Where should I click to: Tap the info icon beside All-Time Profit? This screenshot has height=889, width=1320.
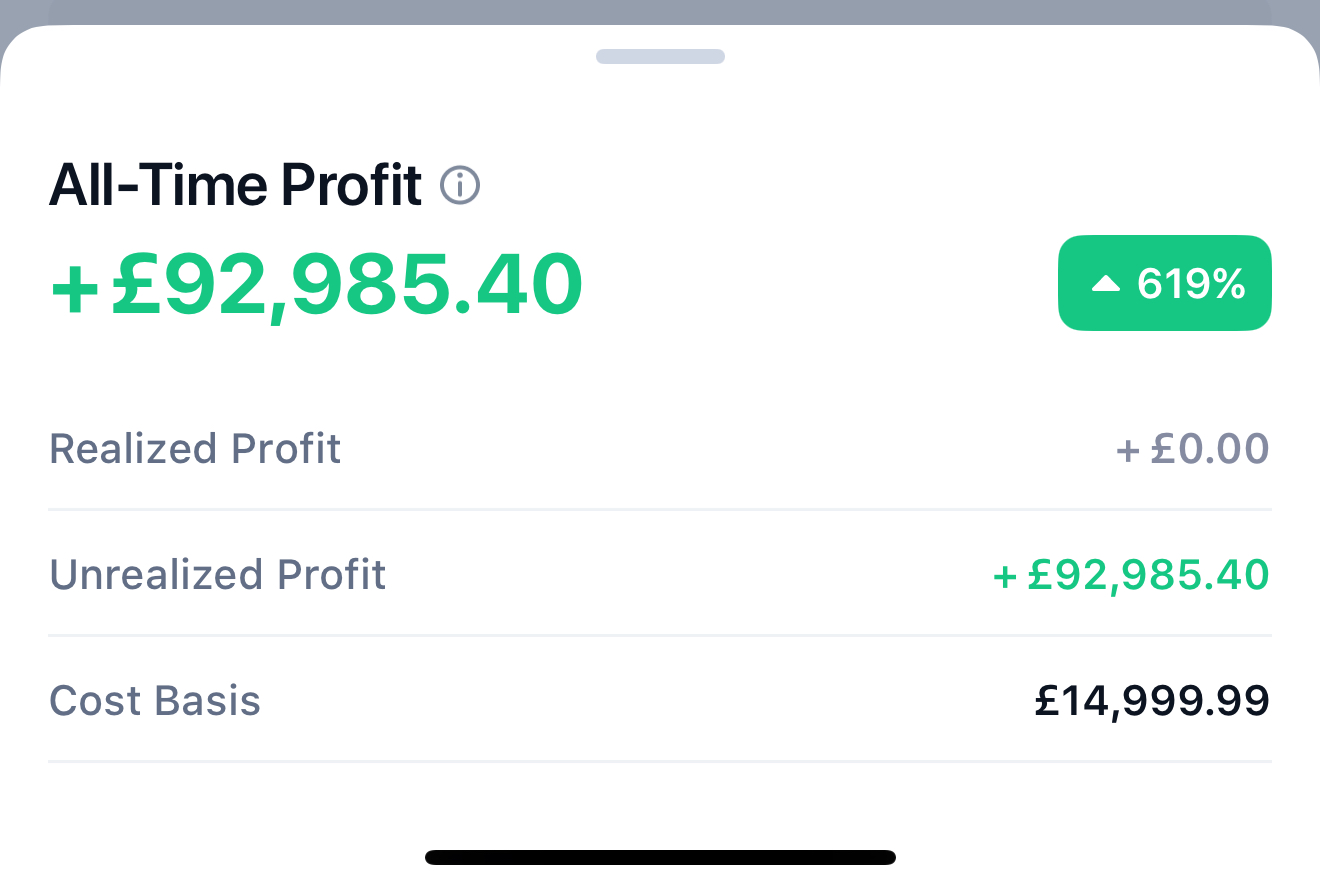[x=460, y=185]
